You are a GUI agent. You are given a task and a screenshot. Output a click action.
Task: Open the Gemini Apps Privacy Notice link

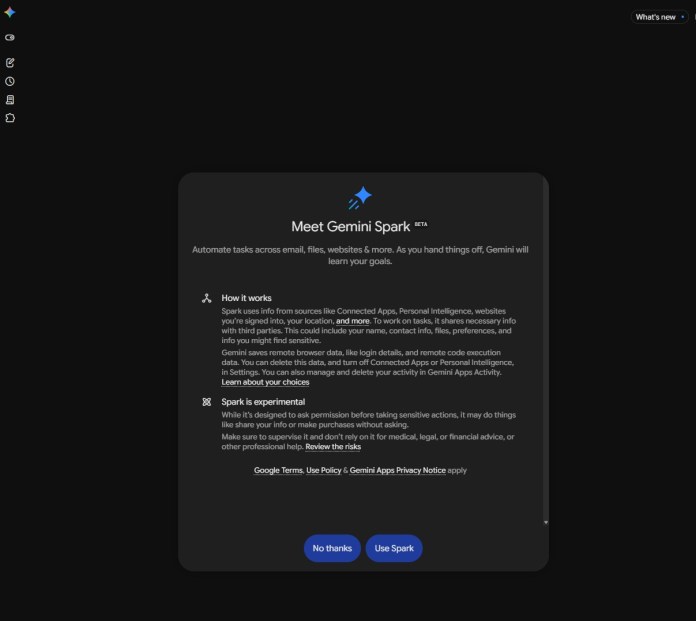pyautogui.click(x=397, y=471)
